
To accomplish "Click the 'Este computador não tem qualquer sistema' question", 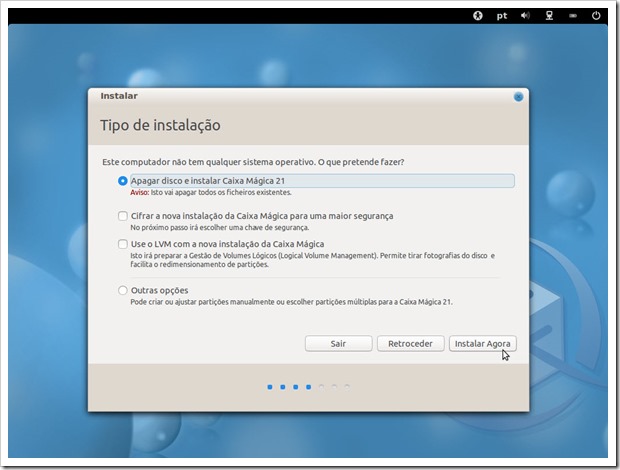I will [253, 162].
